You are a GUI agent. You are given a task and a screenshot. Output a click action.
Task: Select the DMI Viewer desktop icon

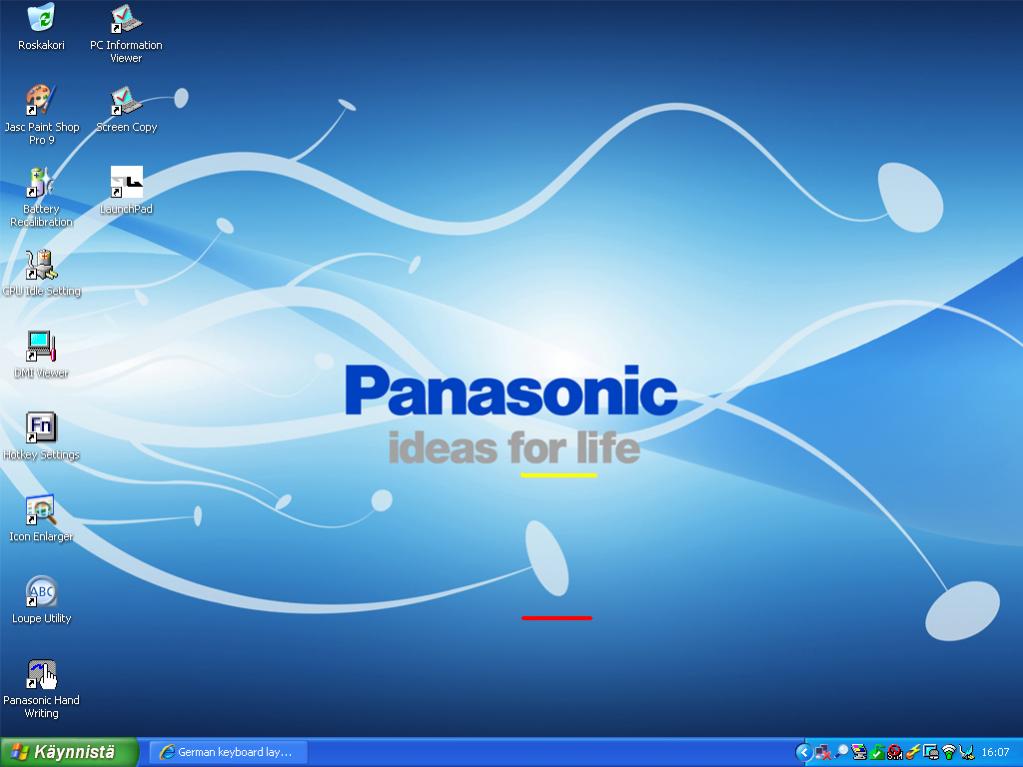pyautogui.click(x=41, y=354)
